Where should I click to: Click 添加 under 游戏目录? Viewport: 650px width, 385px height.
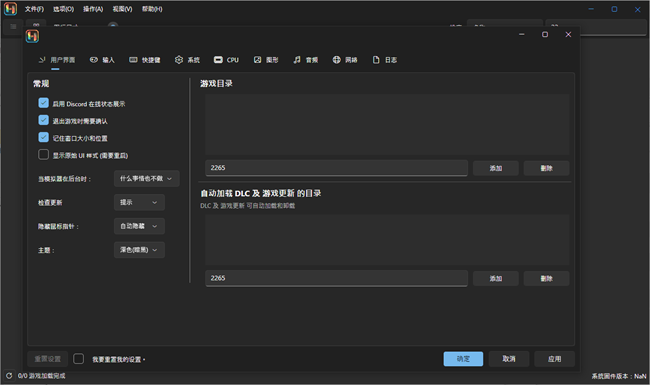496,168
